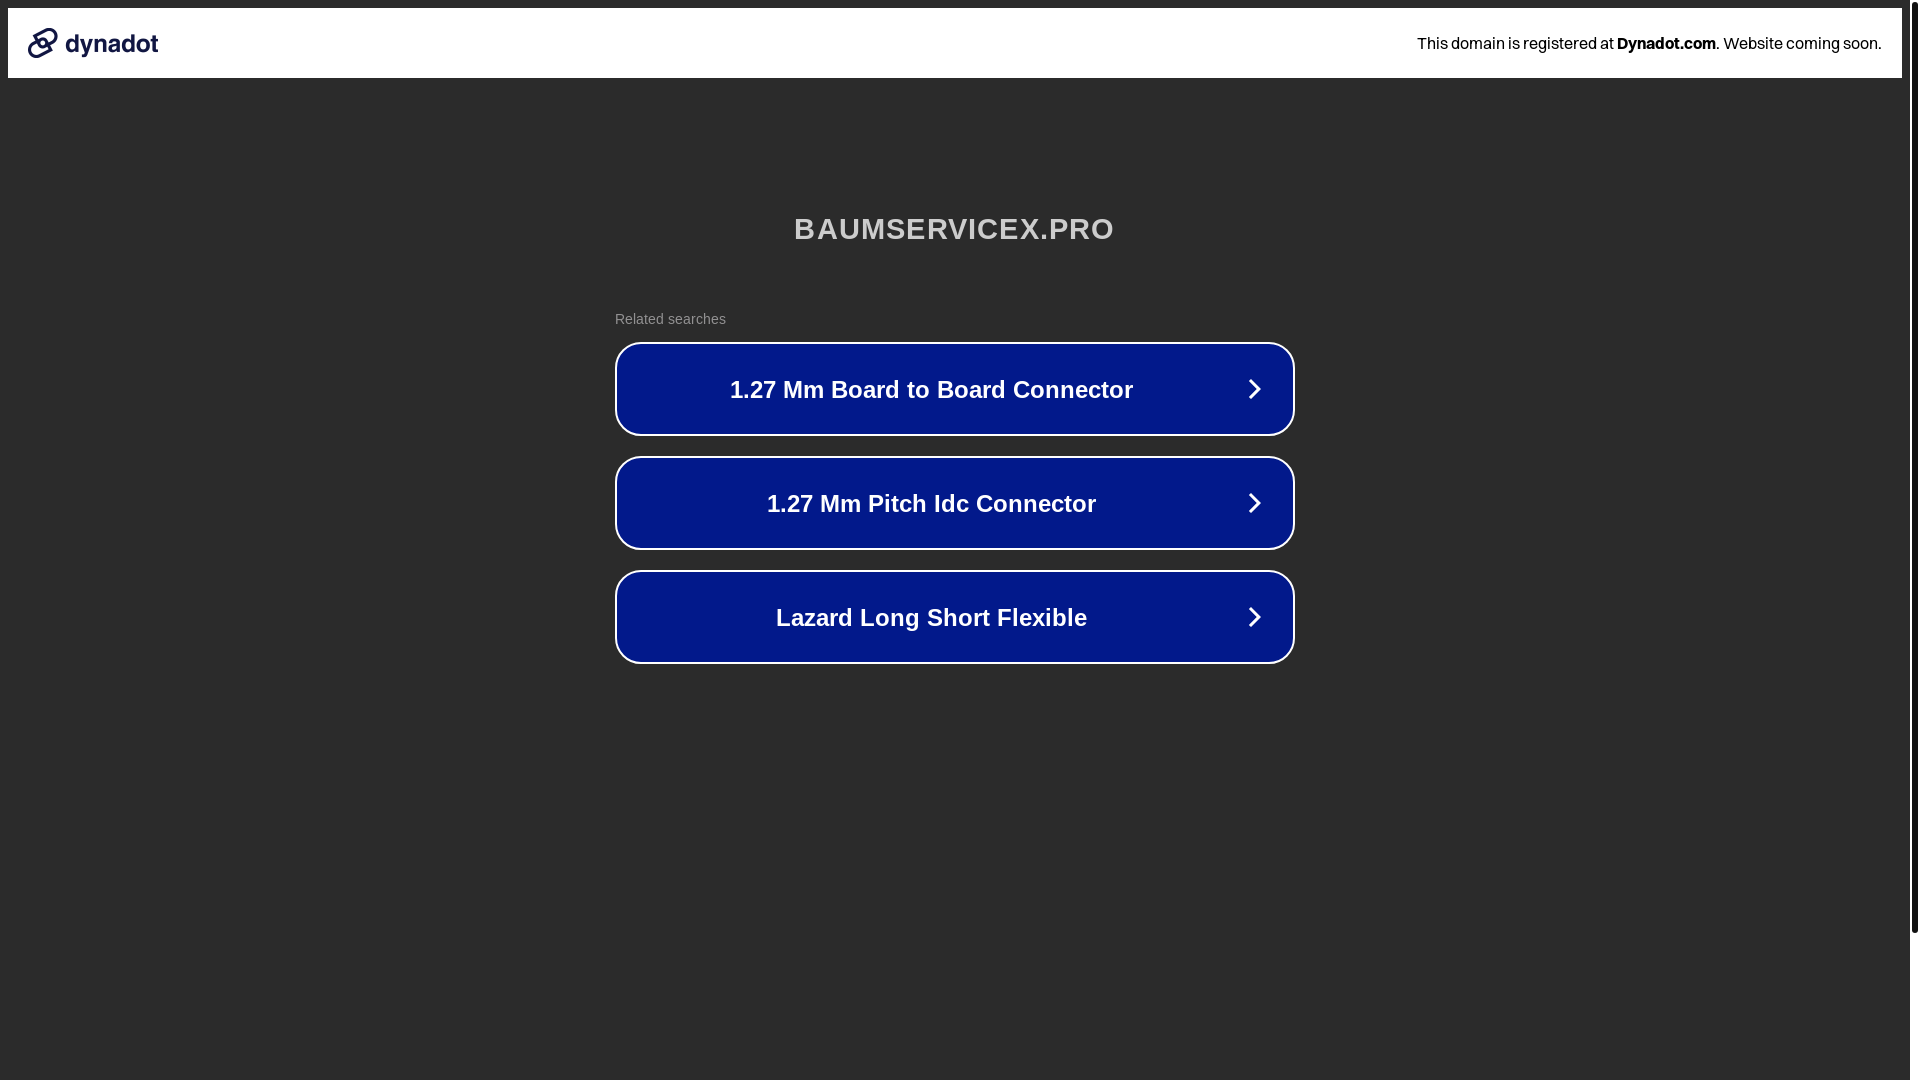1920x1080 pixels.
Task: Open '1.27 Mm Board to Board Connector' search
Action: pyautogui.click(x=955, y=389)
